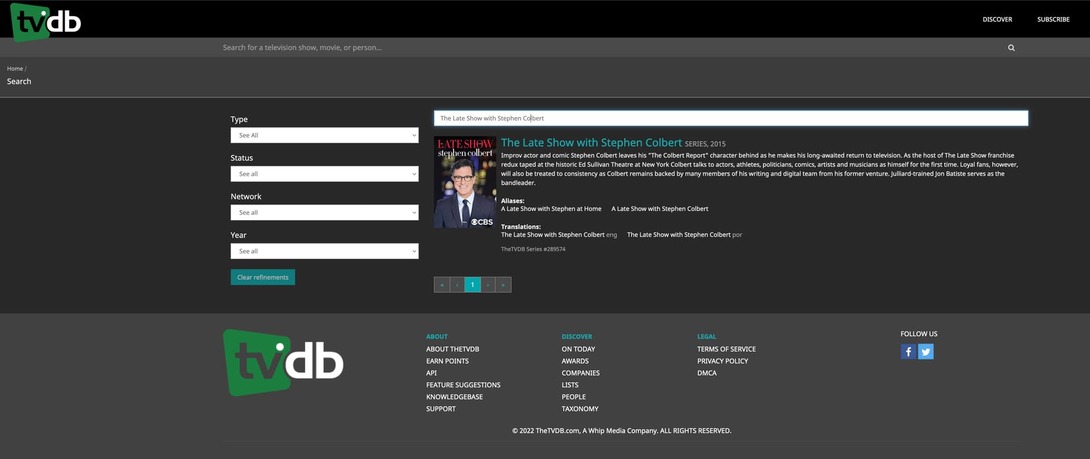The height and width of the screenshot is (459, 1090).
Task: Click the large TVDB footer logo
Action: click(x=283, y=362)
